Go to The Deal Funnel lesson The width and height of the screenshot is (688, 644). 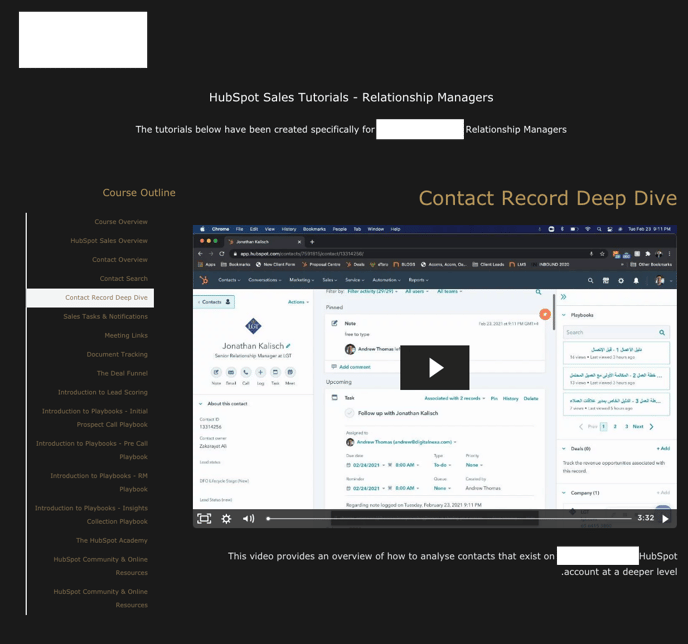[122, 374]
